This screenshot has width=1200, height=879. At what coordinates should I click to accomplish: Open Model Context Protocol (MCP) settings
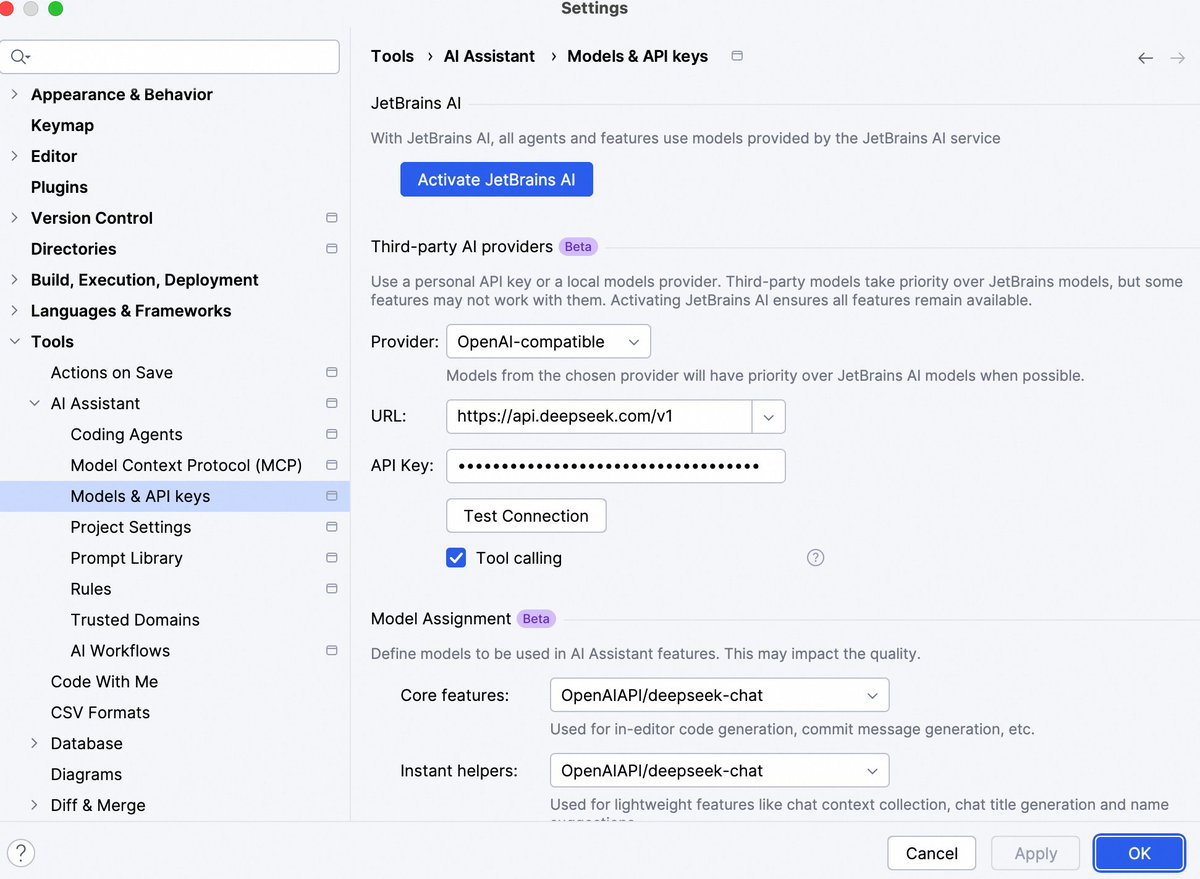tap(186, 465)
